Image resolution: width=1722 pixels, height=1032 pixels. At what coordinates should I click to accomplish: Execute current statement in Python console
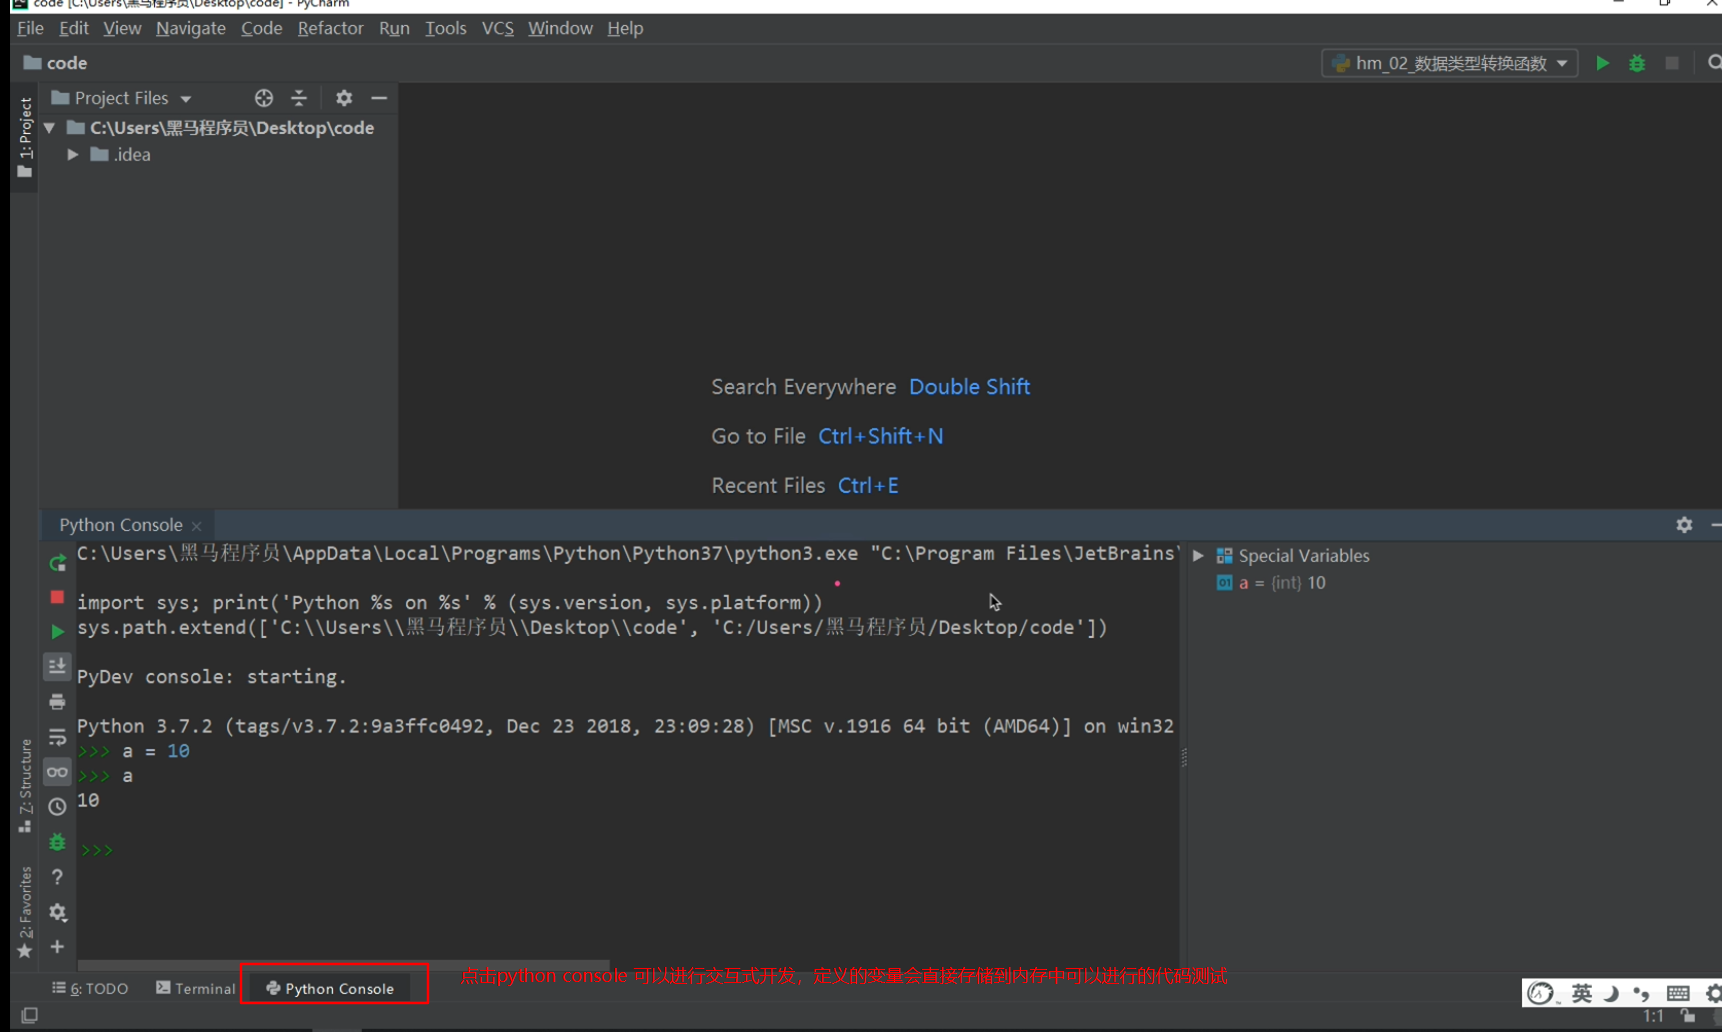tap(57, 631)
